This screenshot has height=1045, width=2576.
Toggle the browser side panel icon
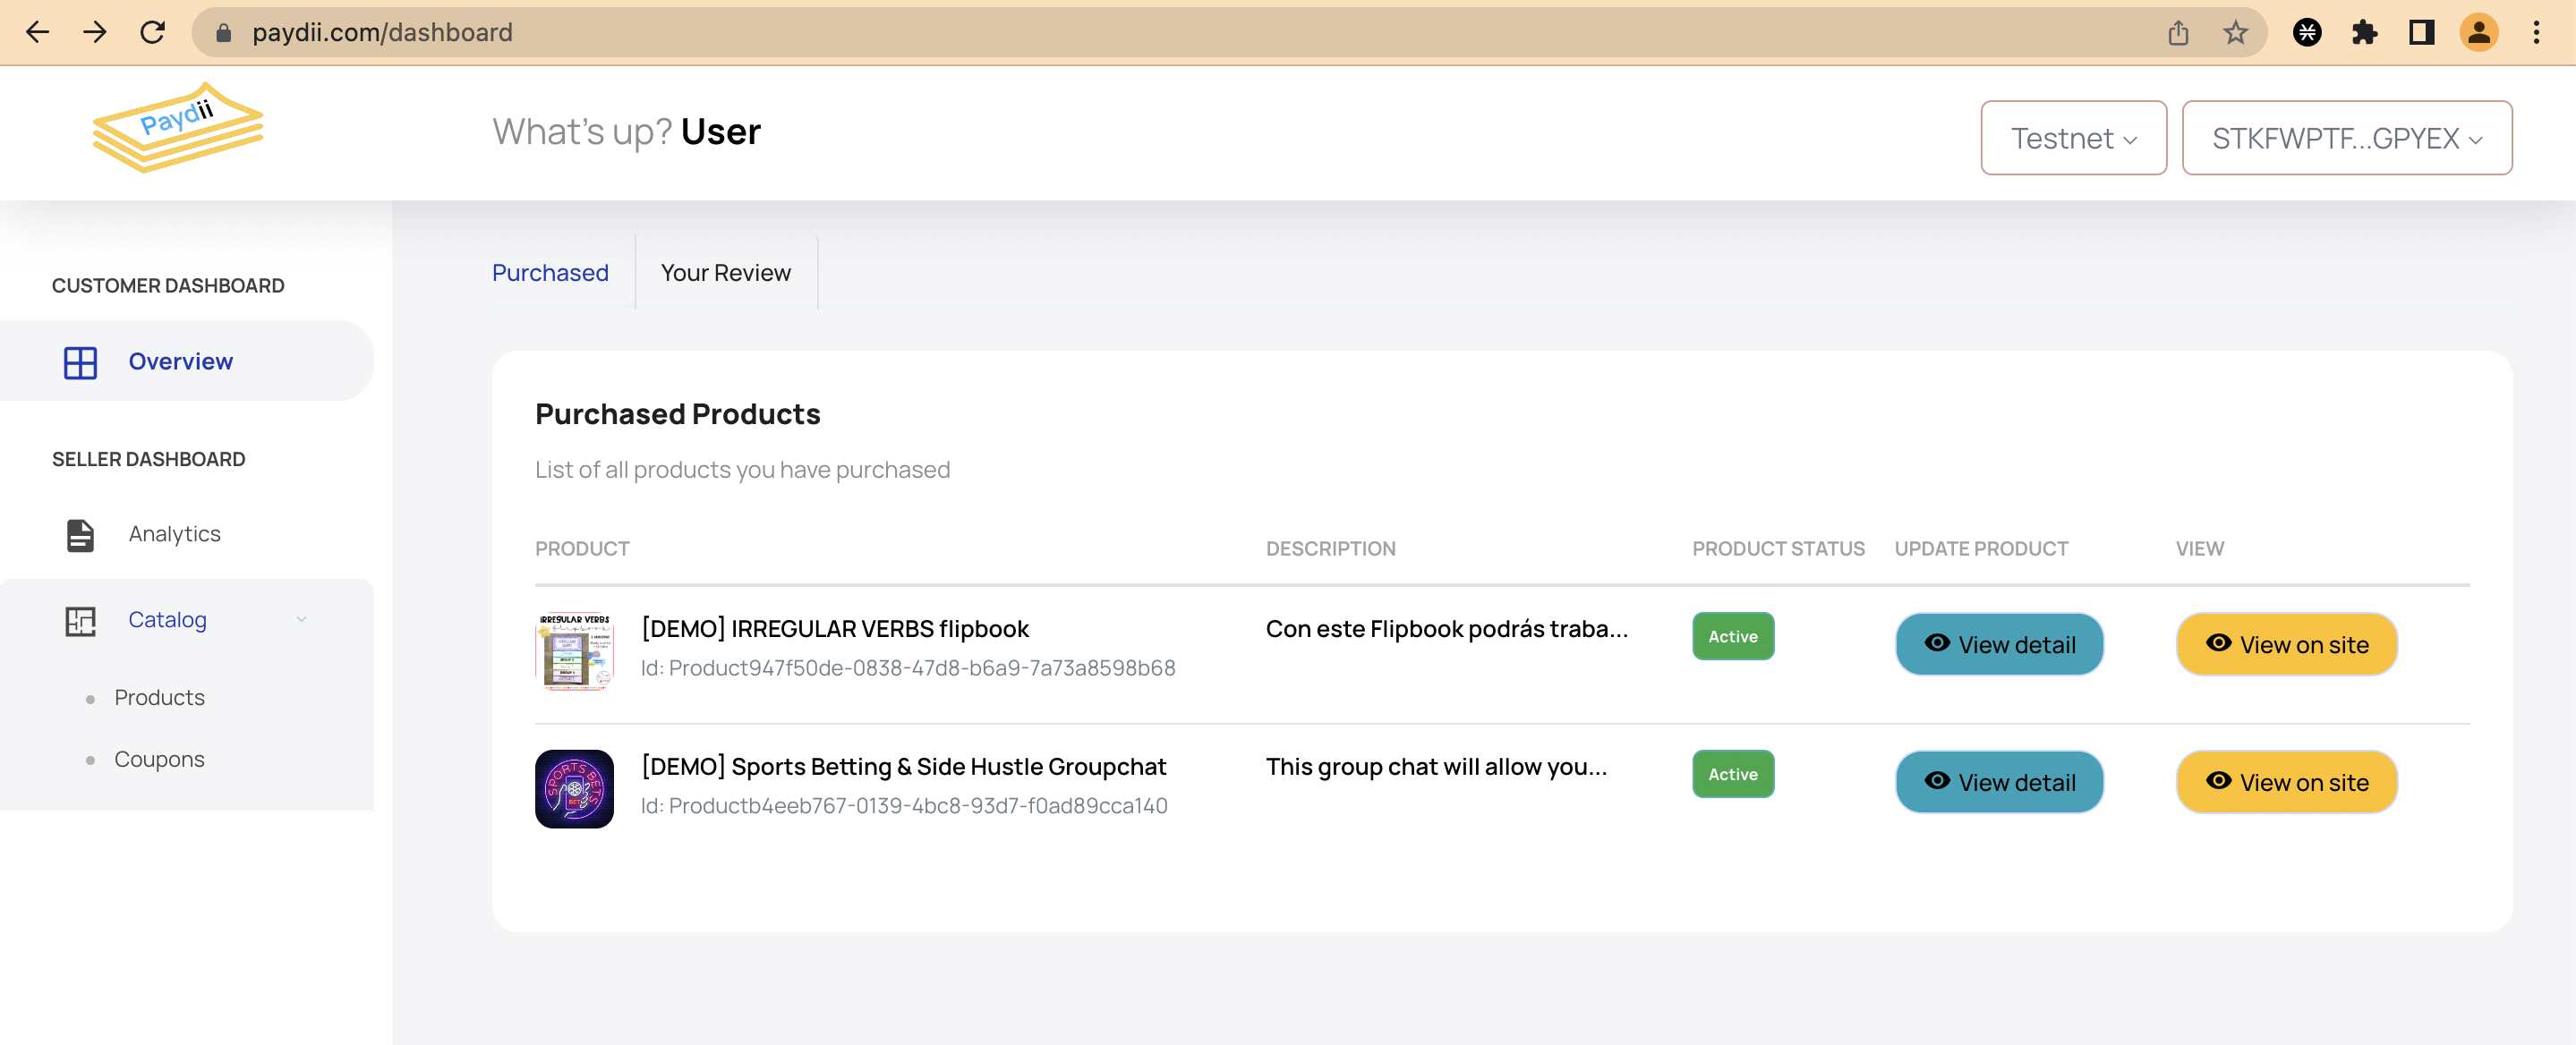(x=2421, y=33)
